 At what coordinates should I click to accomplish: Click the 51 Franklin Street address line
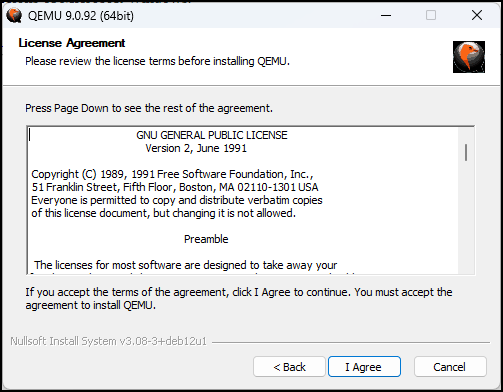coord(175,187)
